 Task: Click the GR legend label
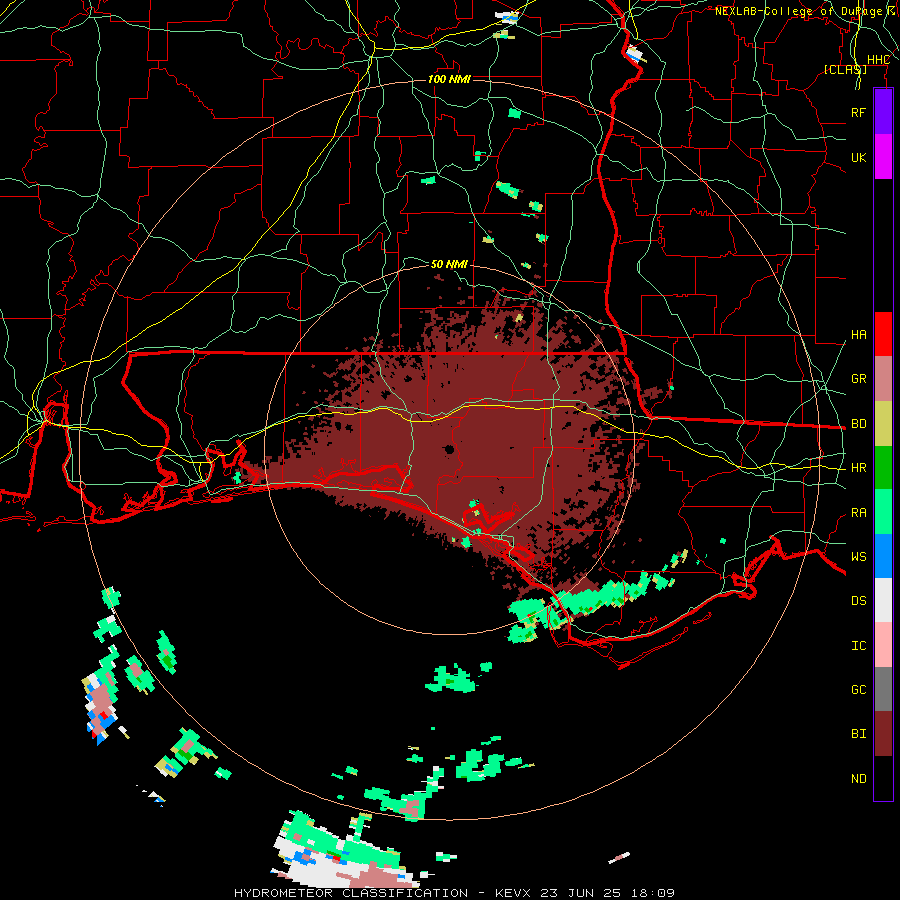coord(859,379)
